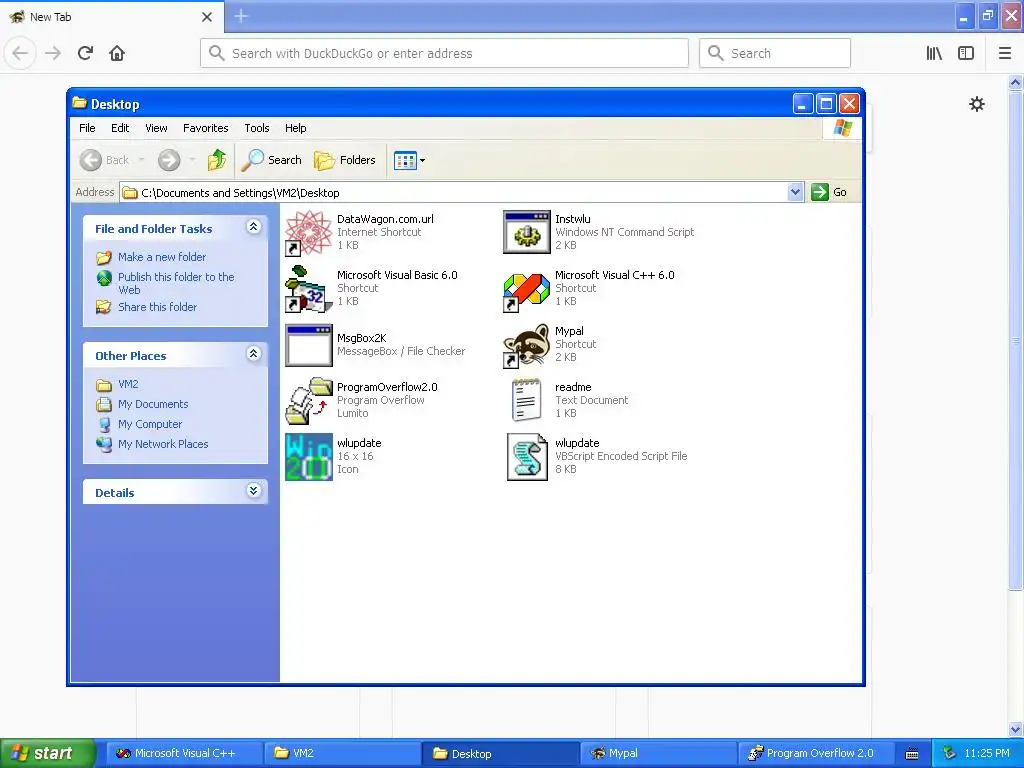Select the Mypal raccoon shortcut icon
This screenshot has width=1024, height=768.
click(x=526, y=345)
